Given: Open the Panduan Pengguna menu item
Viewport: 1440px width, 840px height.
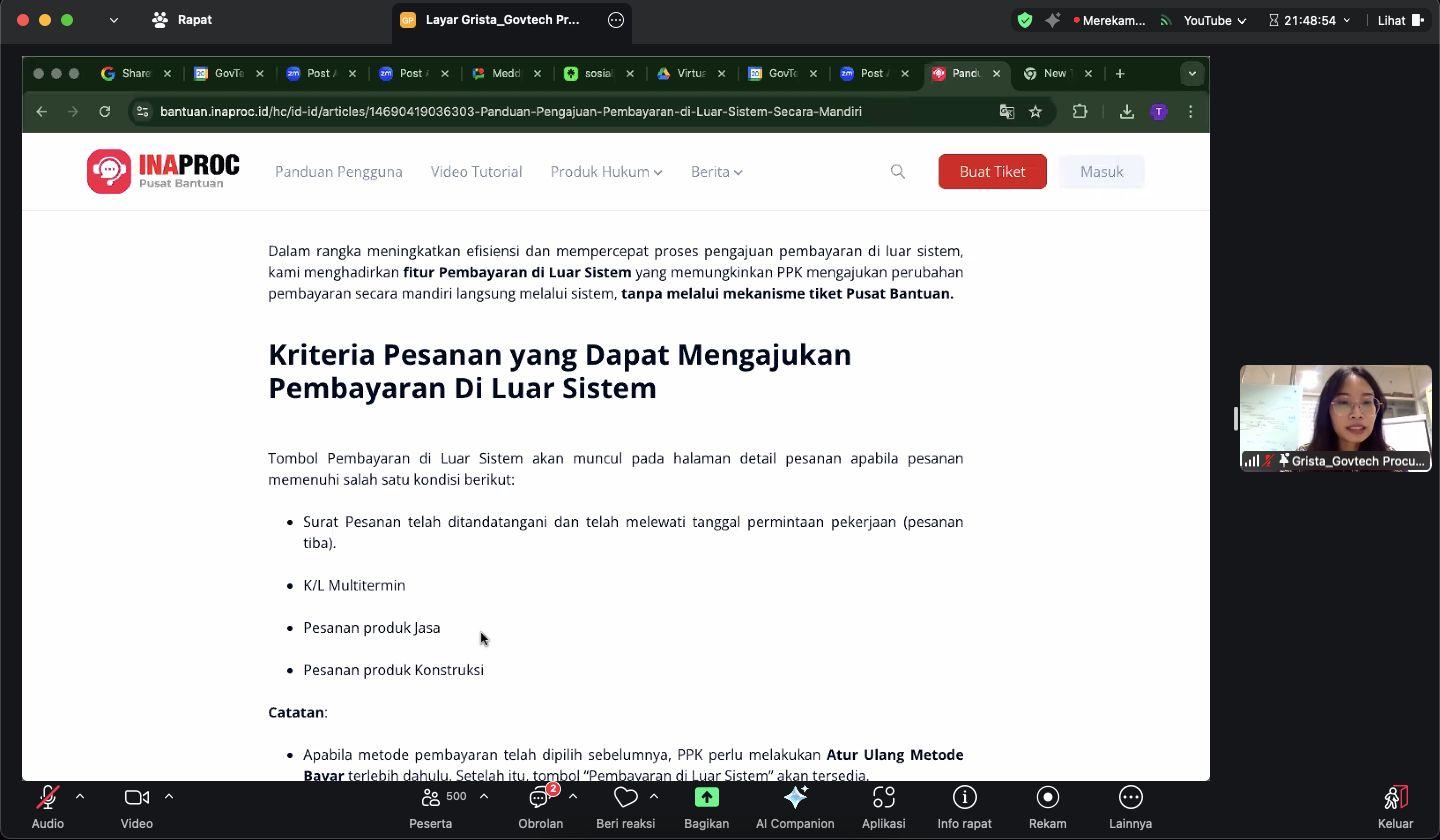Looking at the screenshot, I should pyautogui.click(x=339, y=172).
